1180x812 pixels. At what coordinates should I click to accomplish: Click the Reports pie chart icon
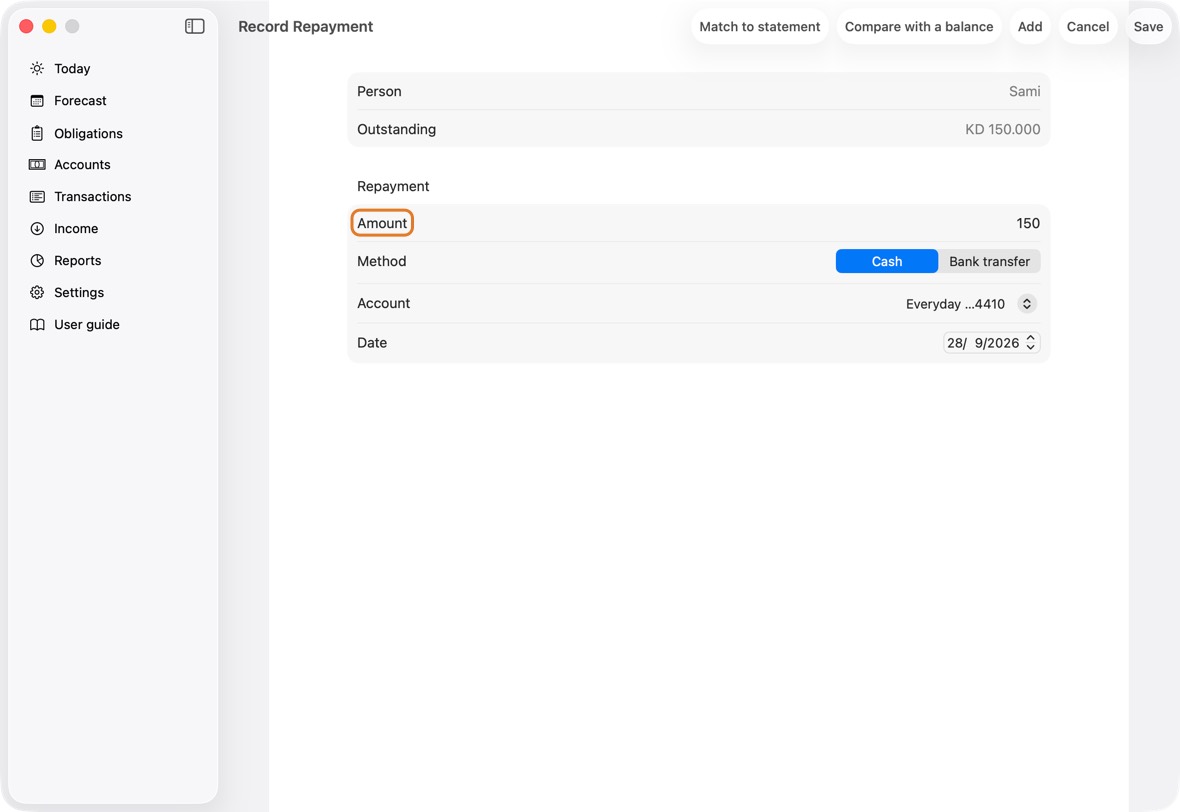(x=37, y=260)
